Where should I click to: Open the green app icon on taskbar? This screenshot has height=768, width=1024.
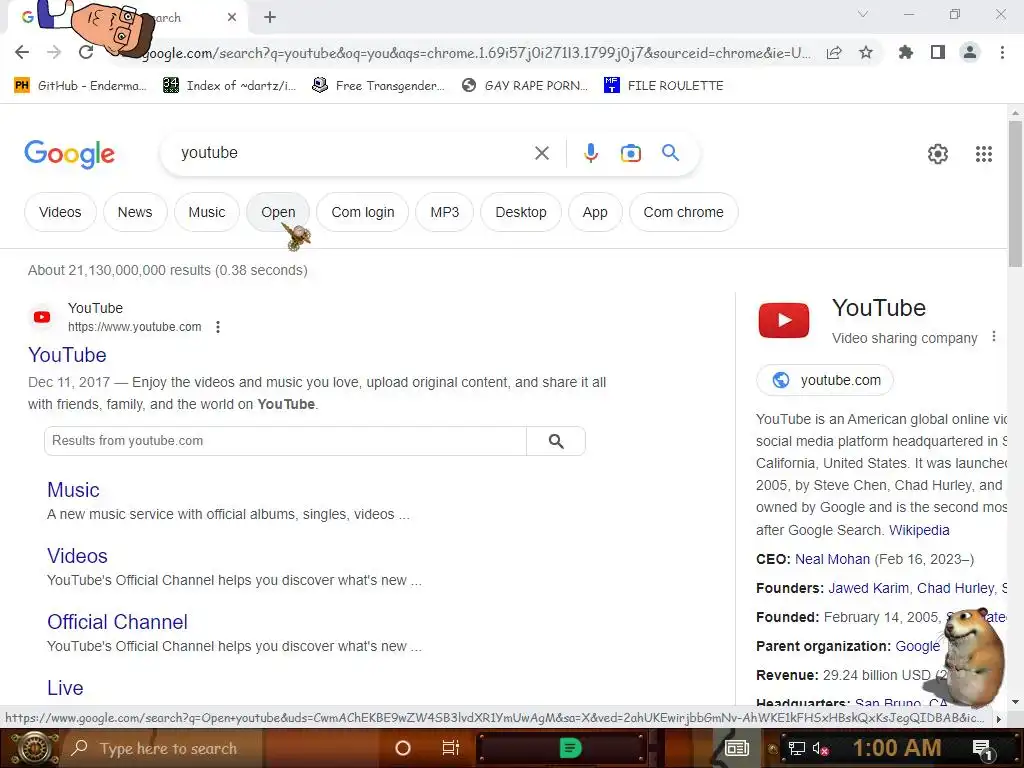coord(569,748)
